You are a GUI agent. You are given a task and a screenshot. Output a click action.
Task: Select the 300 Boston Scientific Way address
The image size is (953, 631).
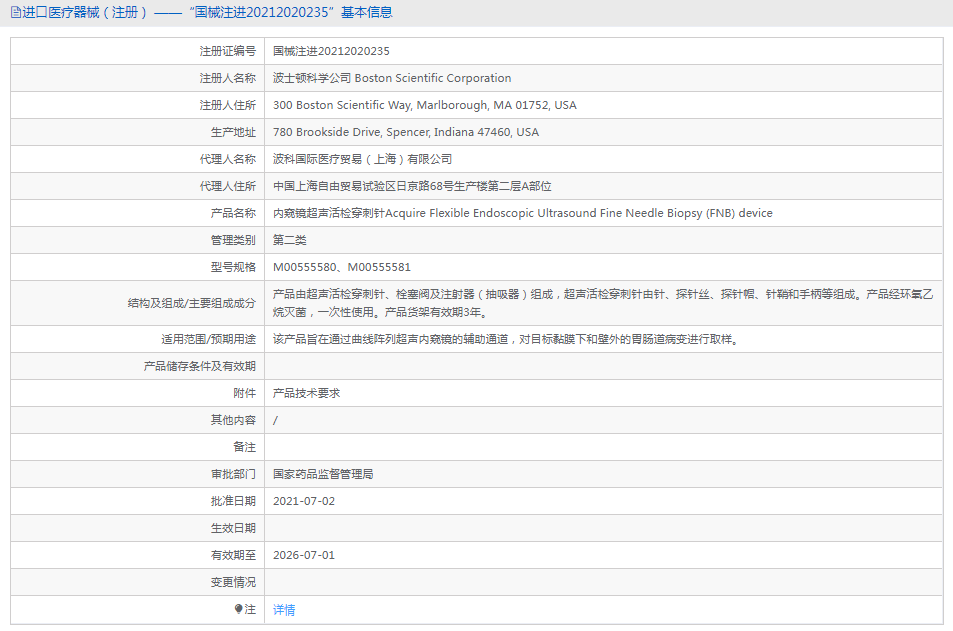click(x=425, y=105)
